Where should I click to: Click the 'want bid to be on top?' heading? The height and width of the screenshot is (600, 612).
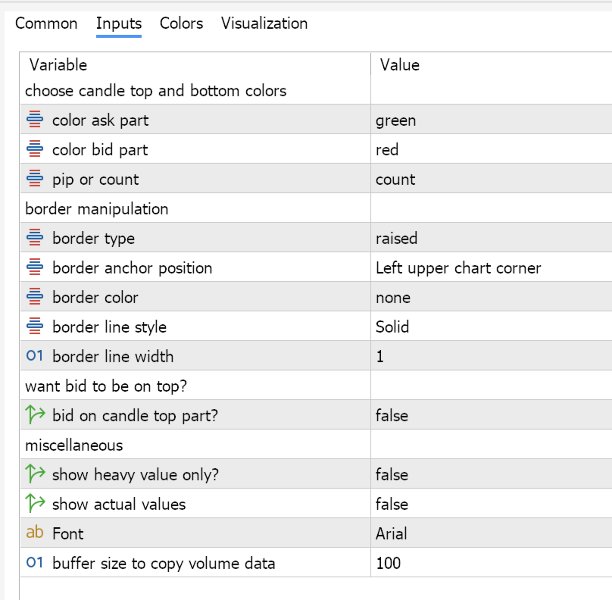(106, 386)
